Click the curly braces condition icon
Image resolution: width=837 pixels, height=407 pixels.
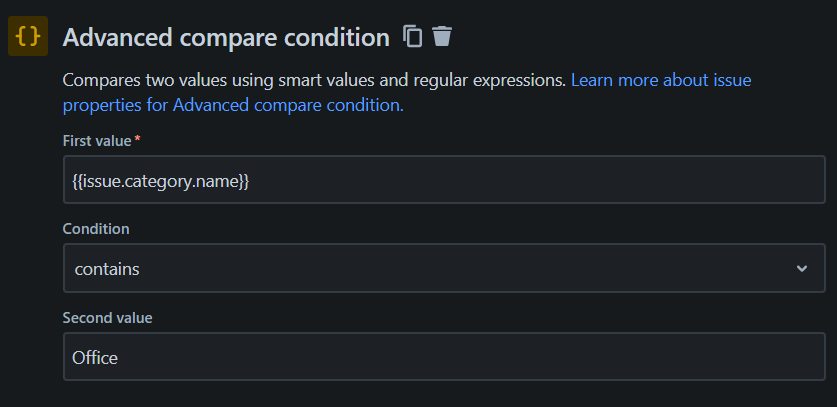click(29, 38)
